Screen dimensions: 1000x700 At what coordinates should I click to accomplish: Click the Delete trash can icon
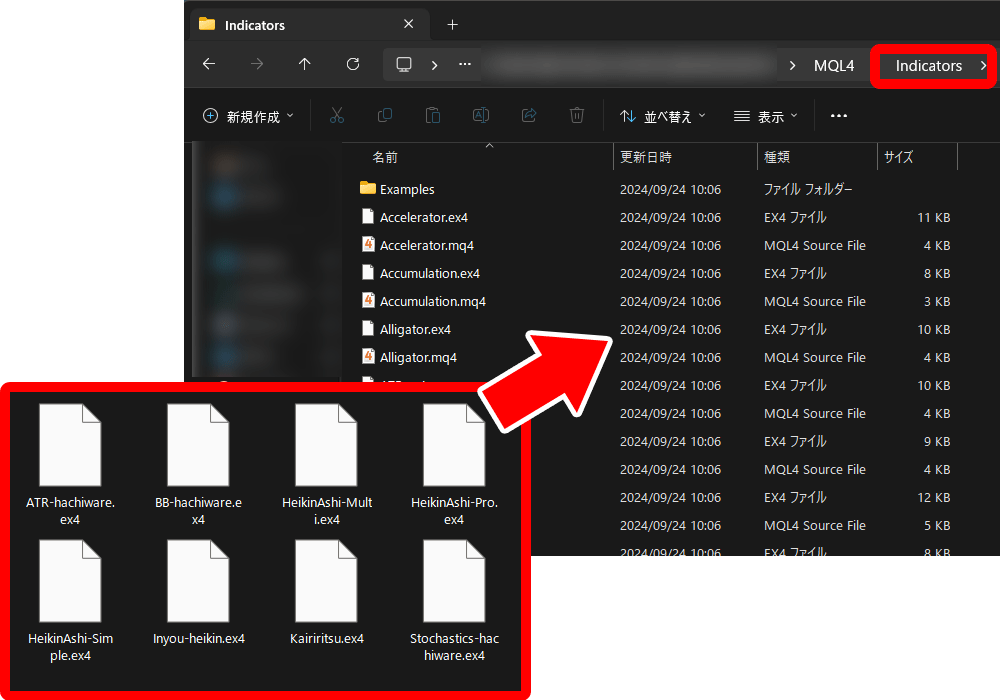577,116
